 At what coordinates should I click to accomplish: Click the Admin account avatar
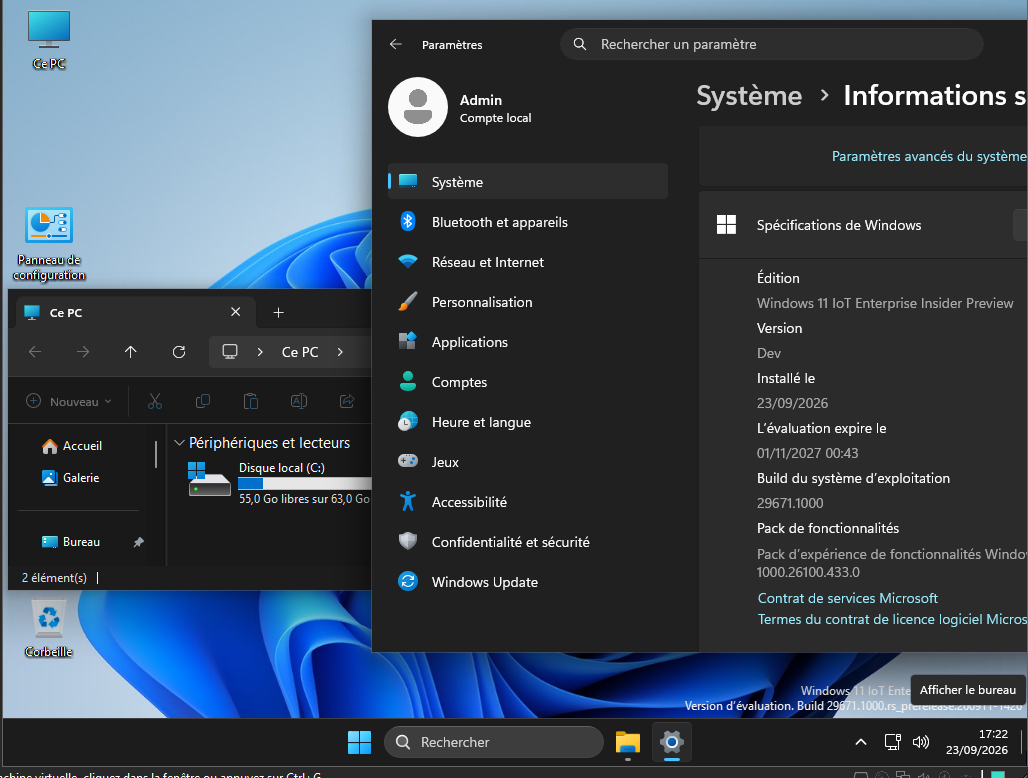coord(418,107)
